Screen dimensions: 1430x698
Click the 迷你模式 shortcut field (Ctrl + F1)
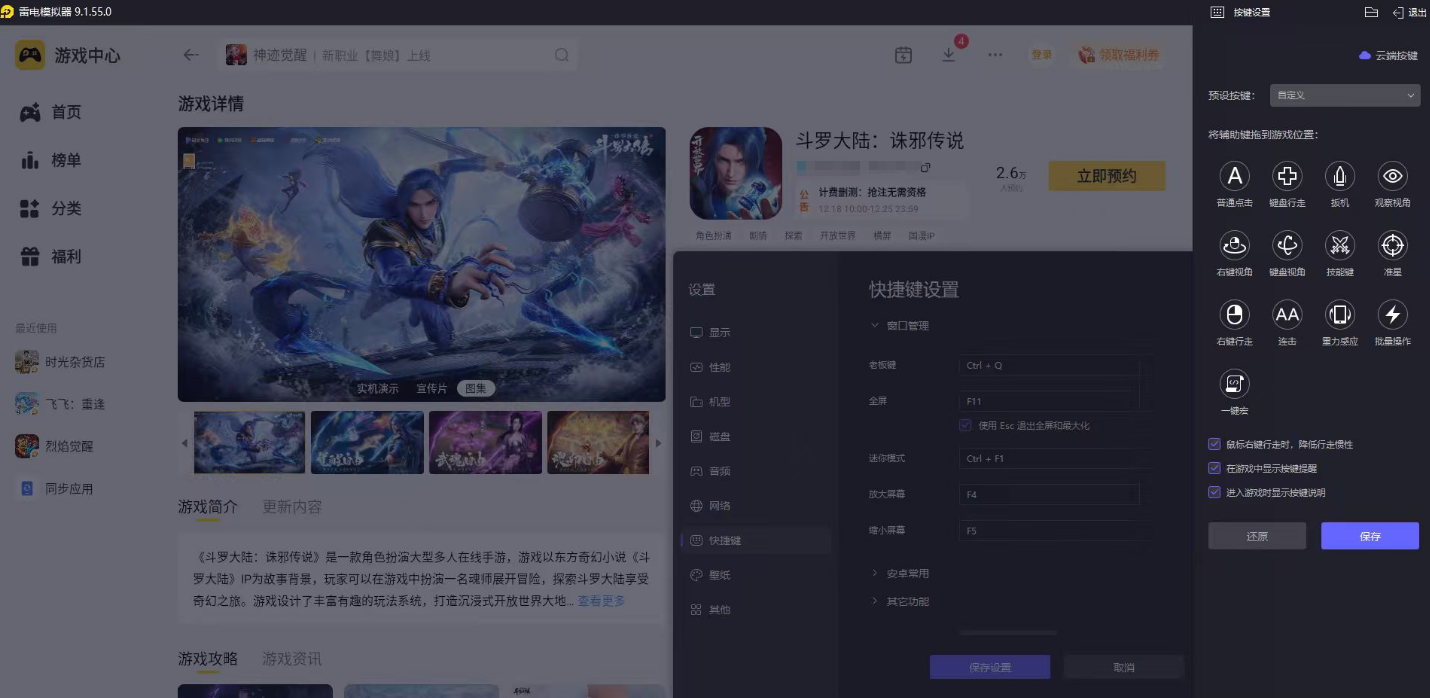(x=1048, y=459)
